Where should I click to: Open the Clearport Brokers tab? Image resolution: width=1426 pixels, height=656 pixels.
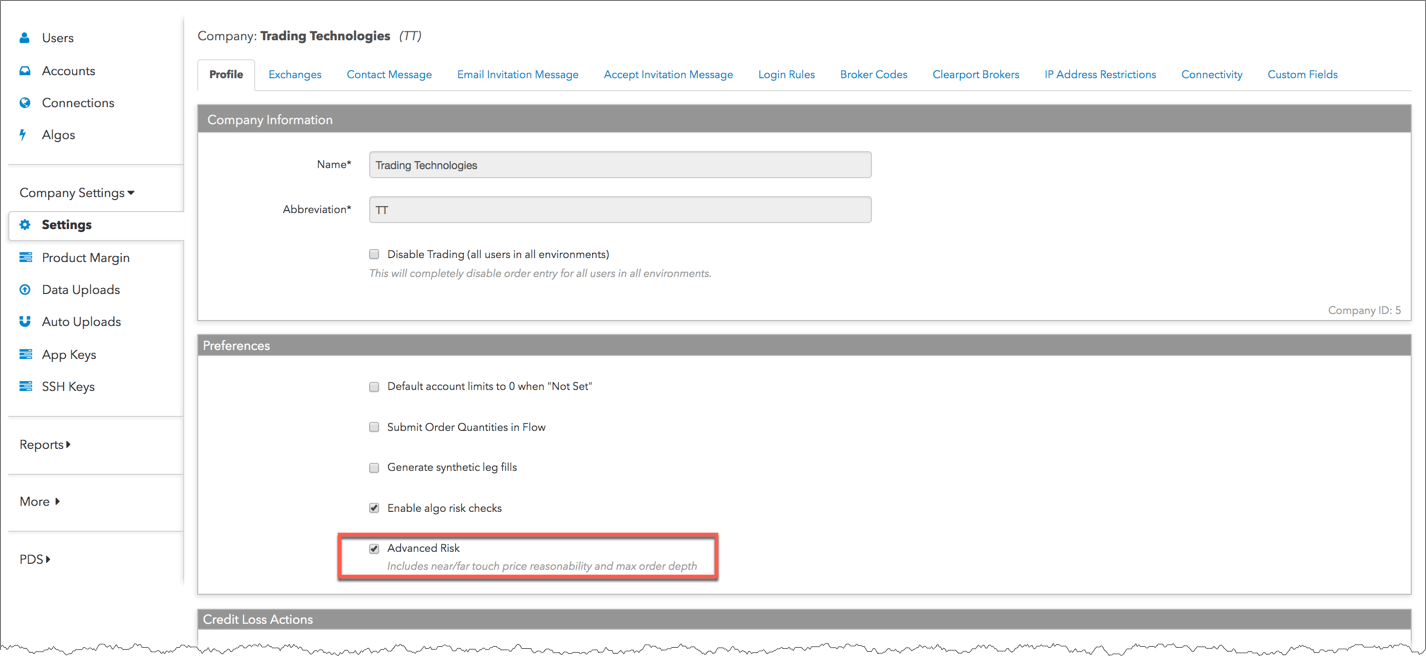coord(976,75)
